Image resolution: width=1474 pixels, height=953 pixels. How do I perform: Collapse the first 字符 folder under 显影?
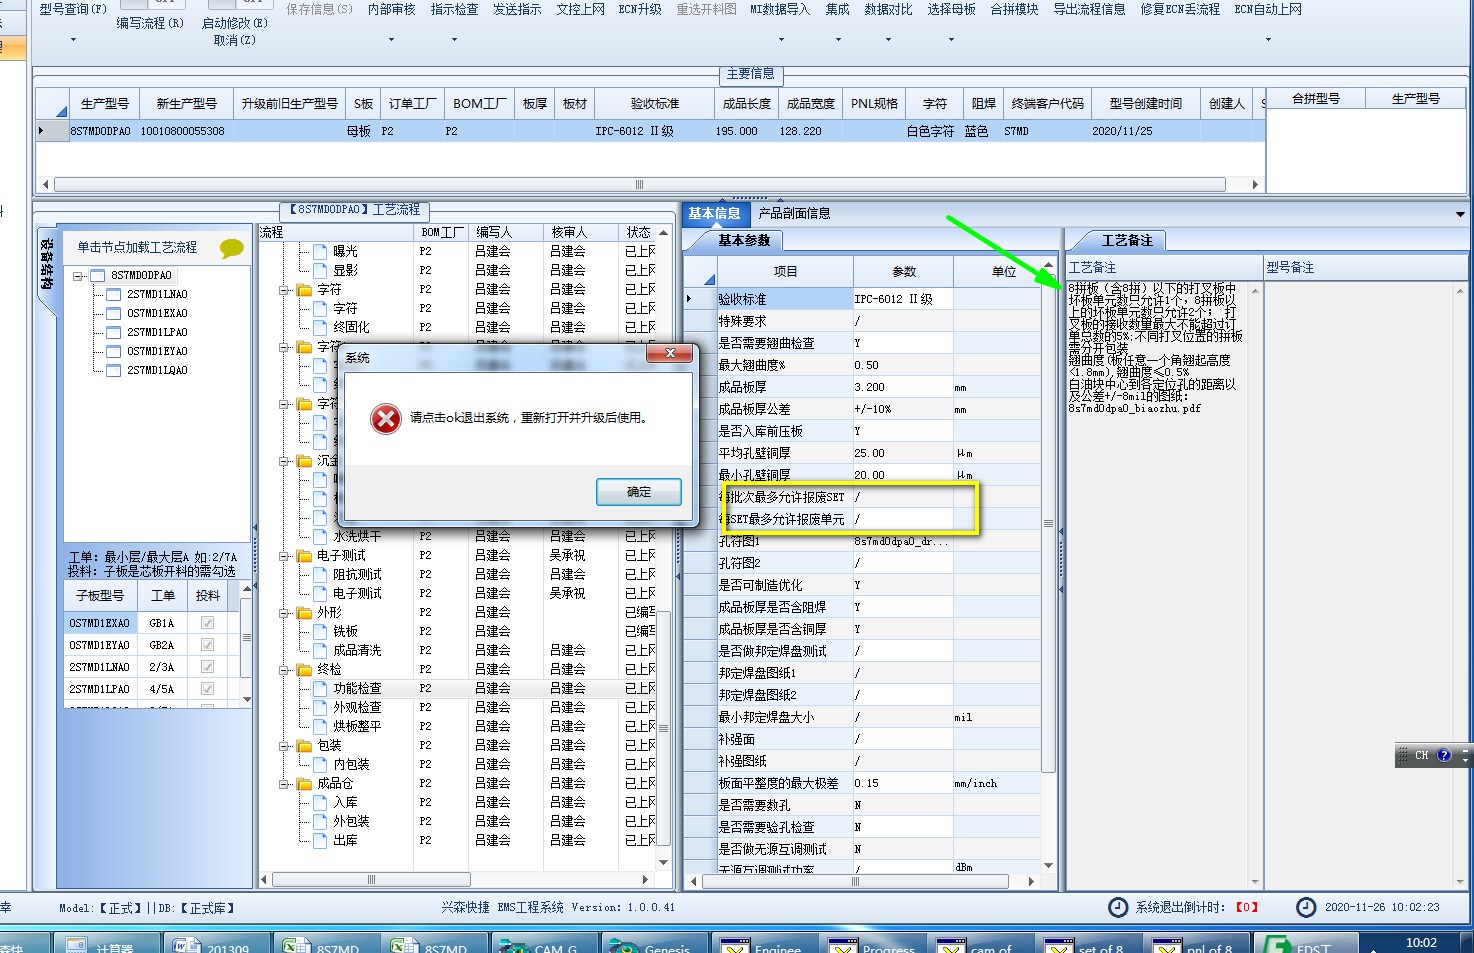pyautogui.click(x=284, y=289)
